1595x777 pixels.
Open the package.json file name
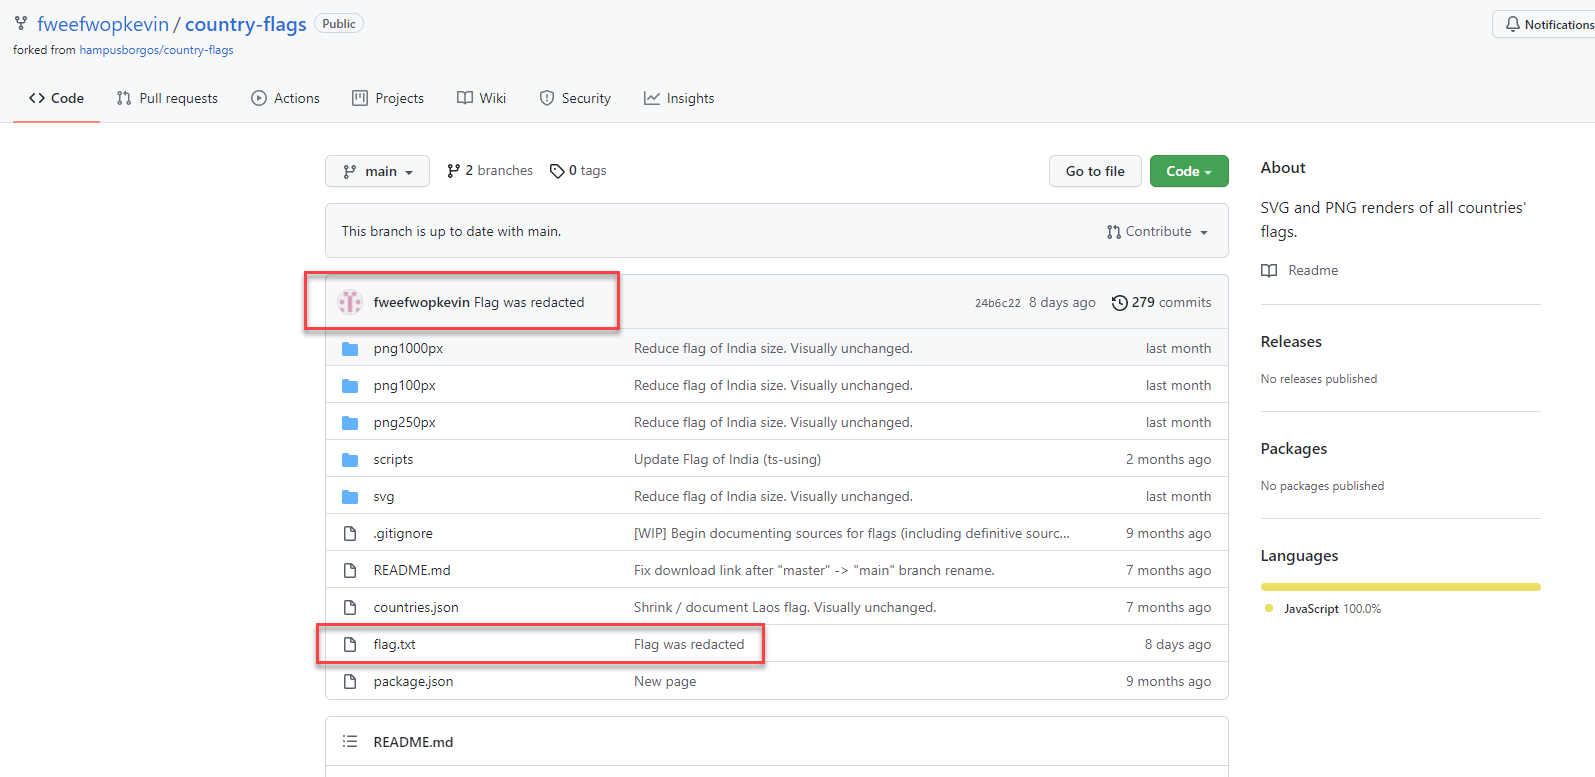click(x=413, y=682)
